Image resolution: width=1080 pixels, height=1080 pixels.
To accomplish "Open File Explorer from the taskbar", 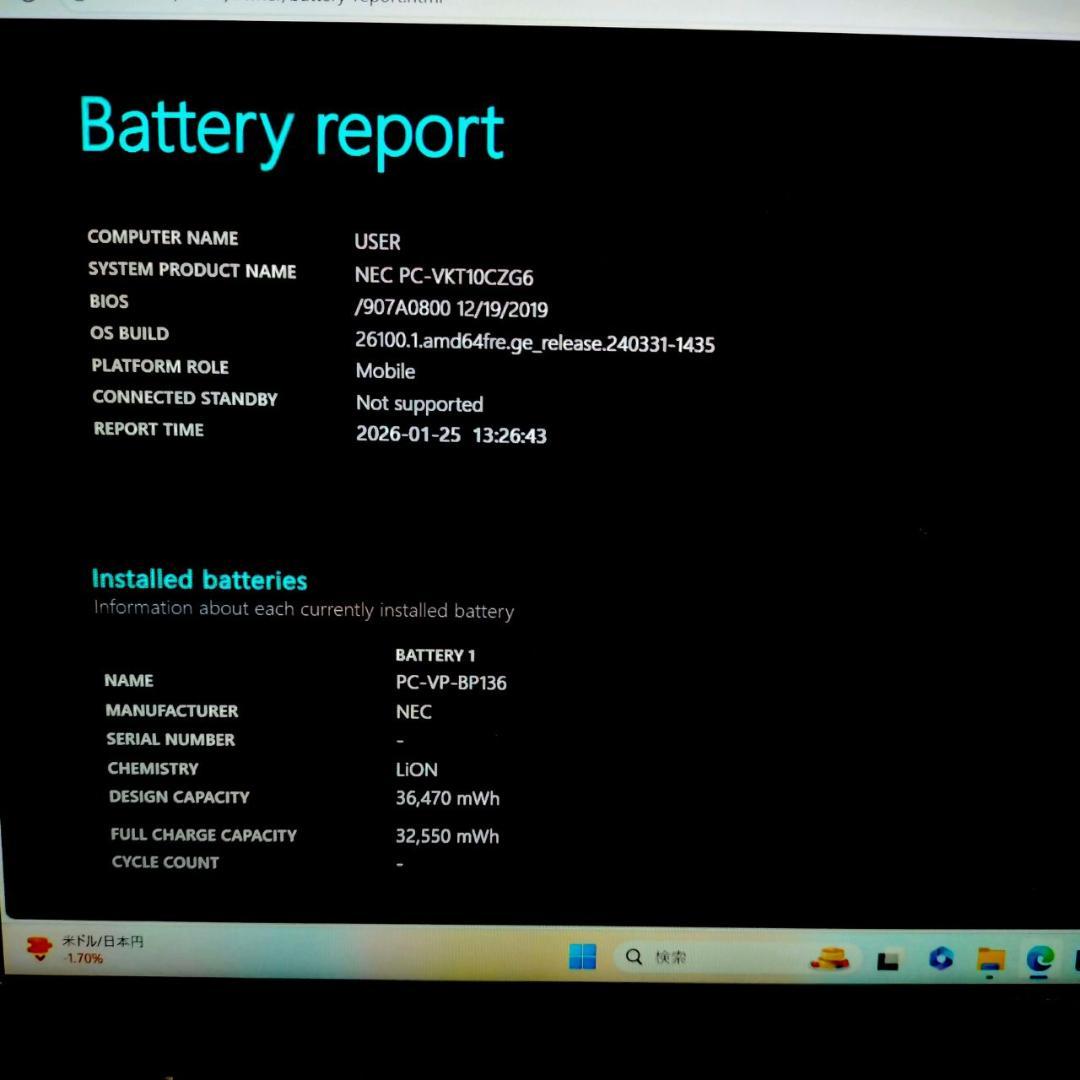I will pyautogui.click(x=990, y=957).
